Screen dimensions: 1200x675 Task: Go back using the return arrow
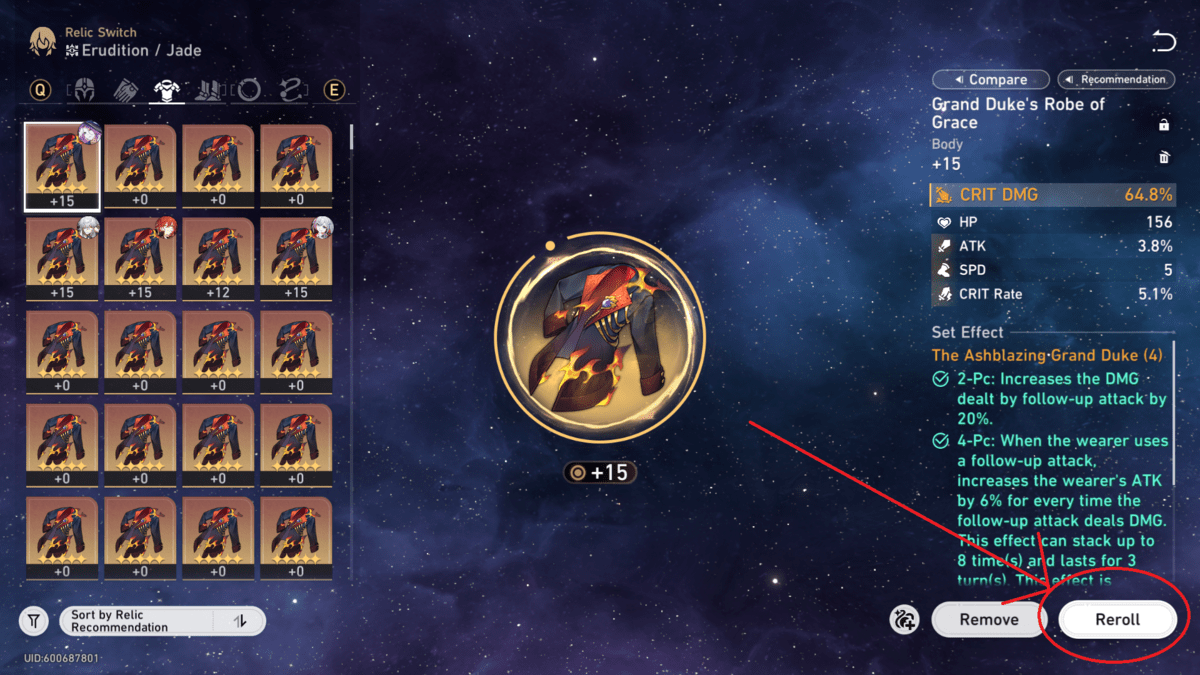coord(1163,41)
